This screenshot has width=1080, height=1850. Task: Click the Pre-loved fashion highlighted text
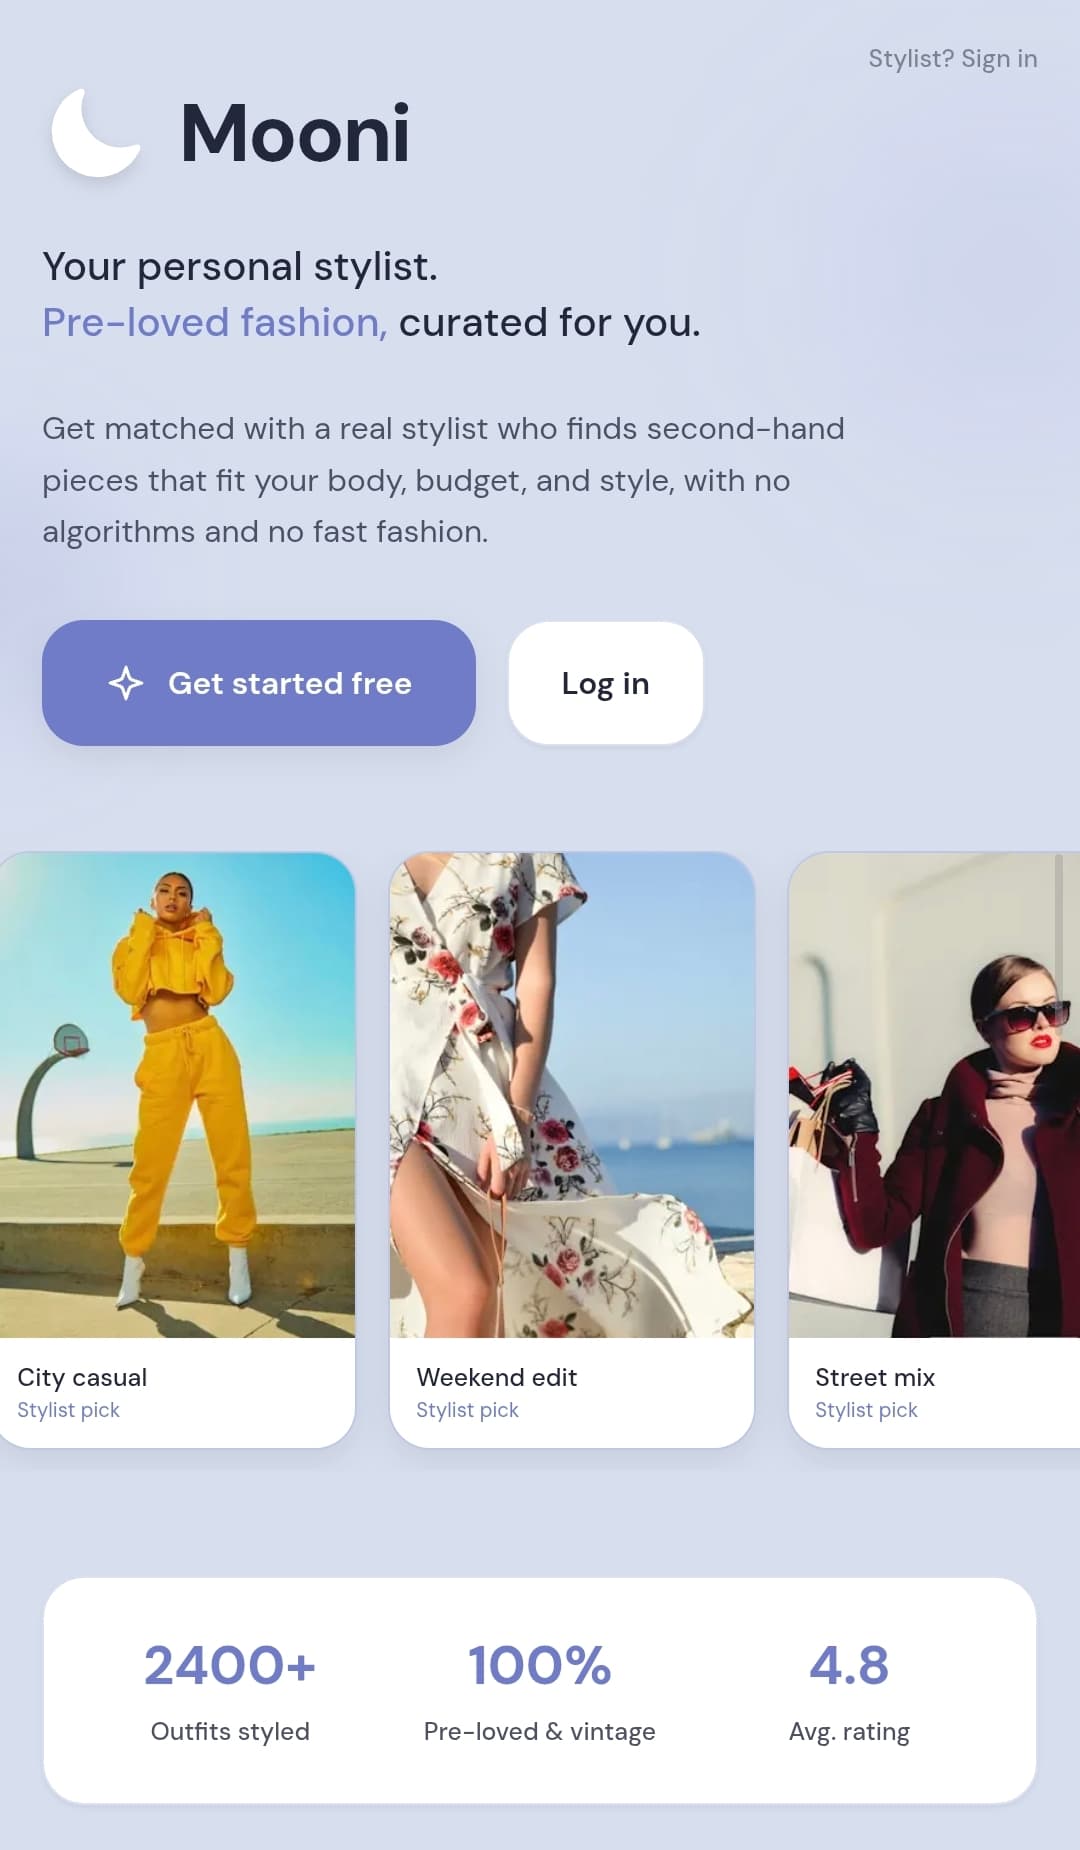(215, 323)
